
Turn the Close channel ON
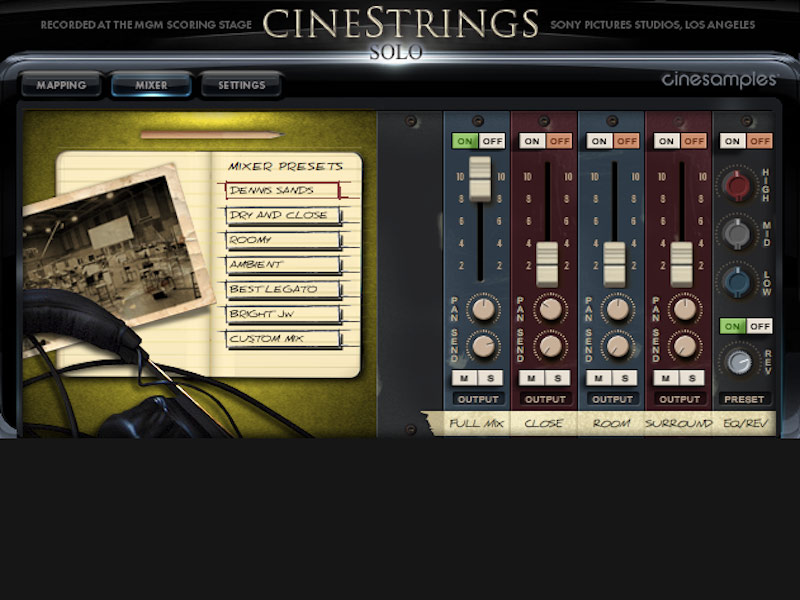pyautogui.click(x=530, y=141)
